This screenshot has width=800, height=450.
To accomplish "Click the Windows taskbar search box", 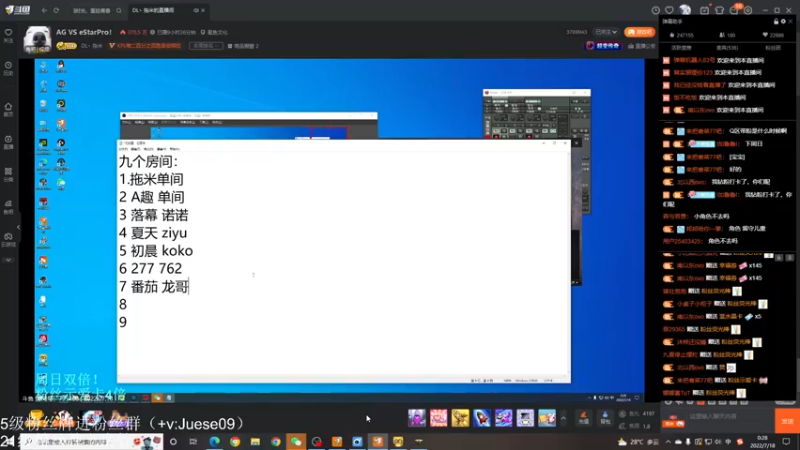I will click(92, 441).
